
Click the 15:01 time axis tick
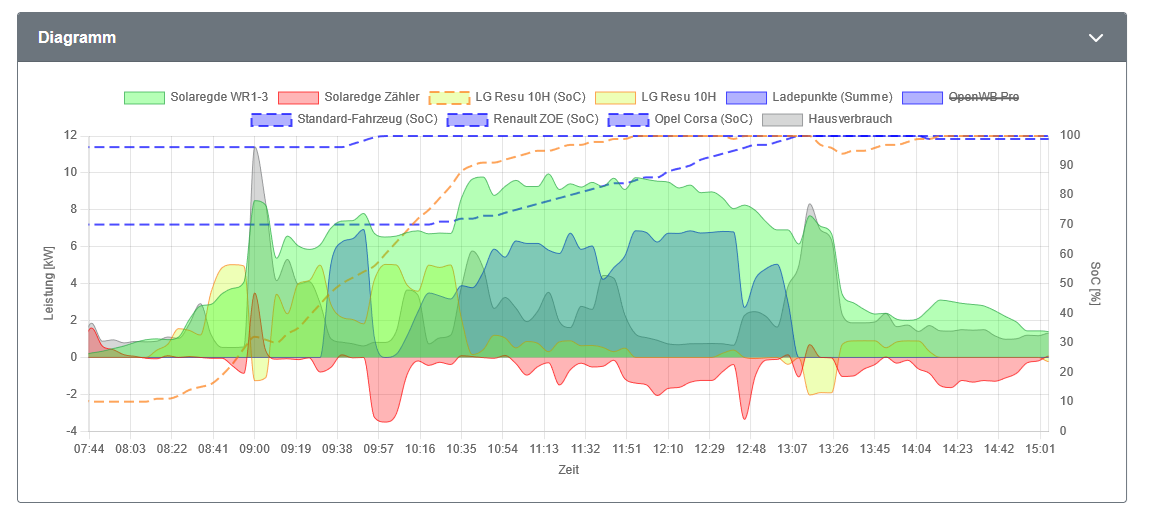(1041, 448)
